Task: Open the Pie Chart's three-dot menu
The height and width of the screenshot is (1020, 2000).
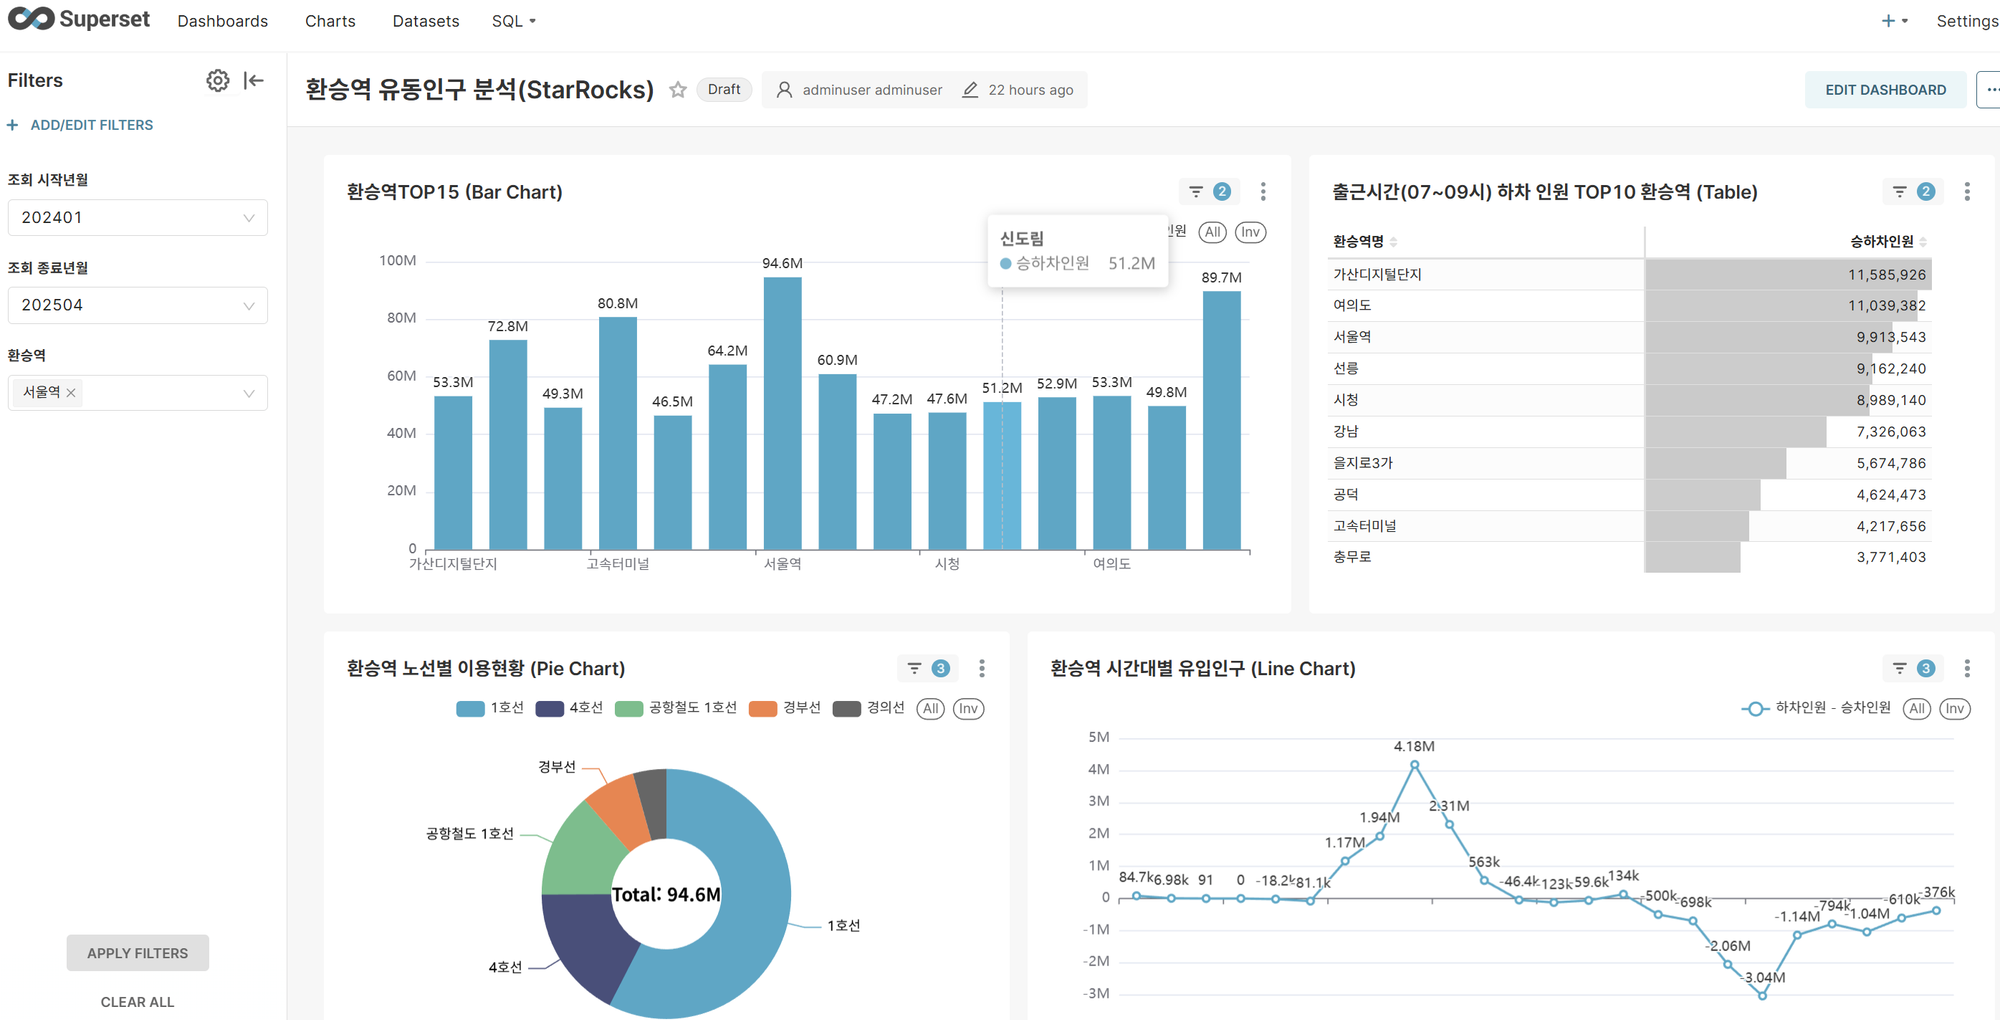Action: [981, 669]
